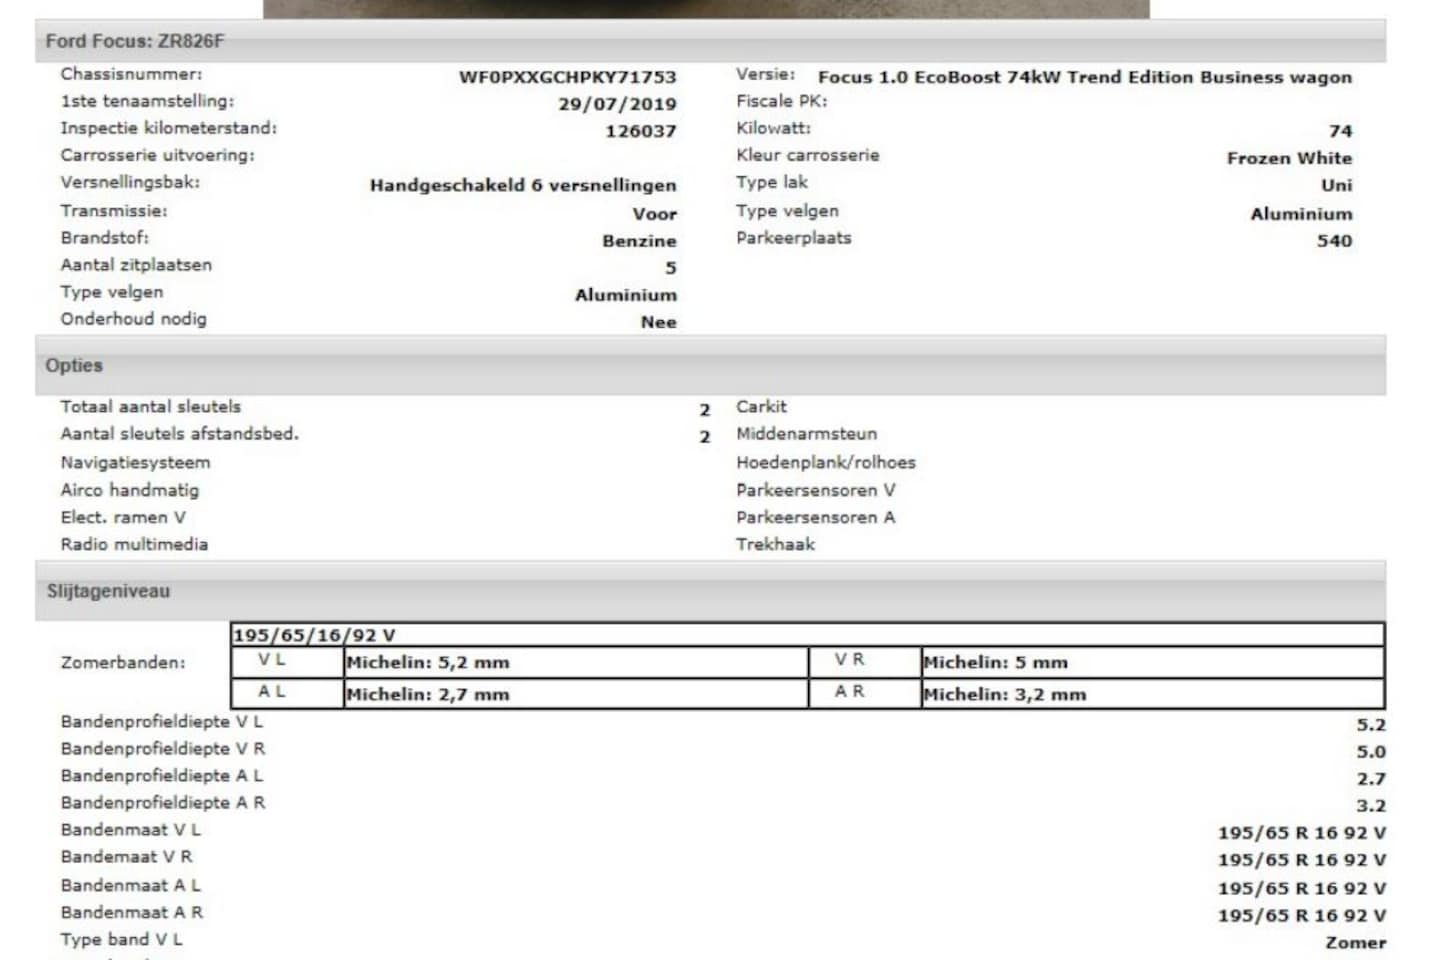Click the Airco handmatig option
Screen dimensions: 1429x960
tap(129, 490)
